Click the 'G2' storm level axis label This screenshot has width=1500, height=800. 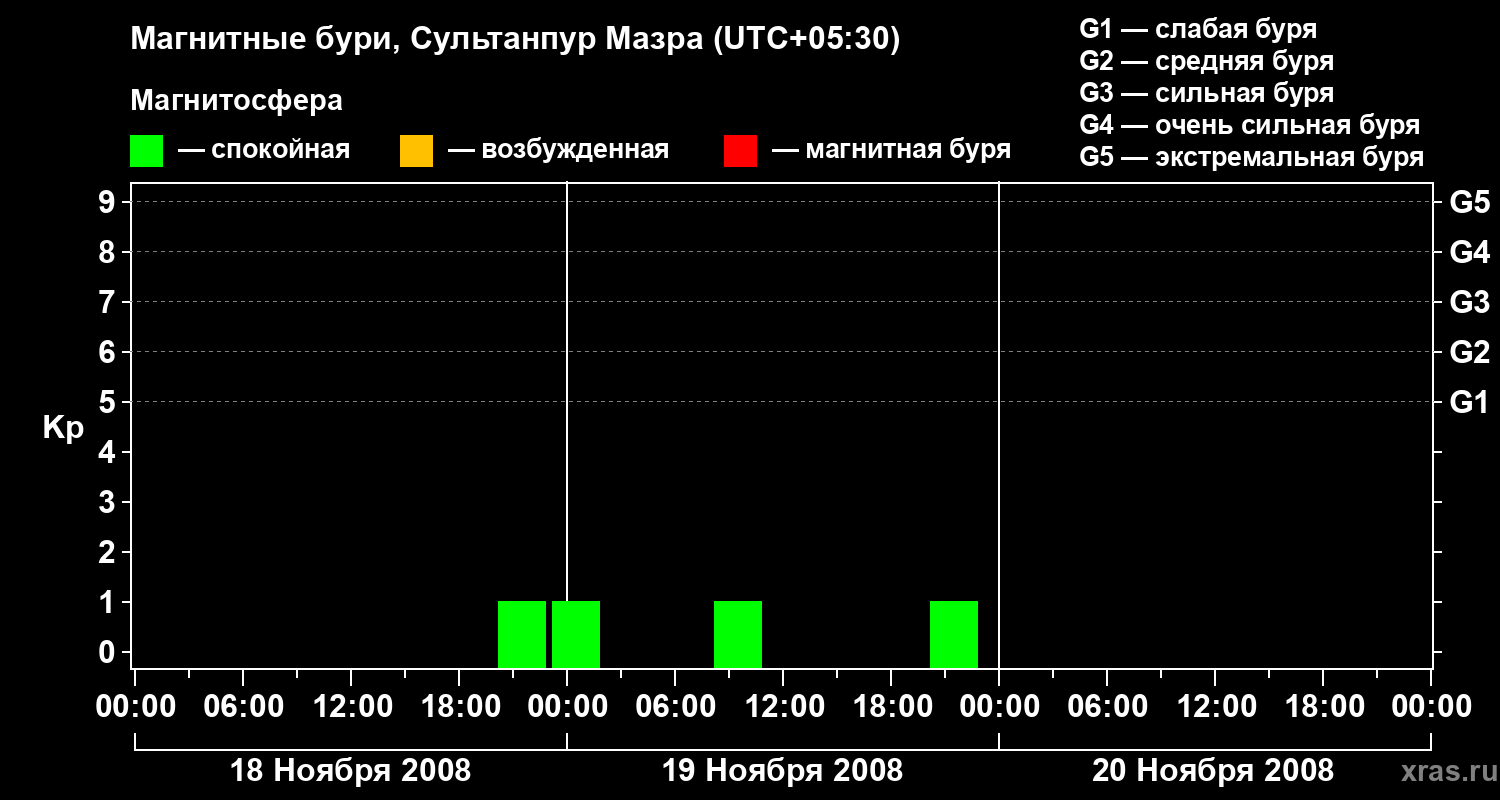[x=1469, y=352]
